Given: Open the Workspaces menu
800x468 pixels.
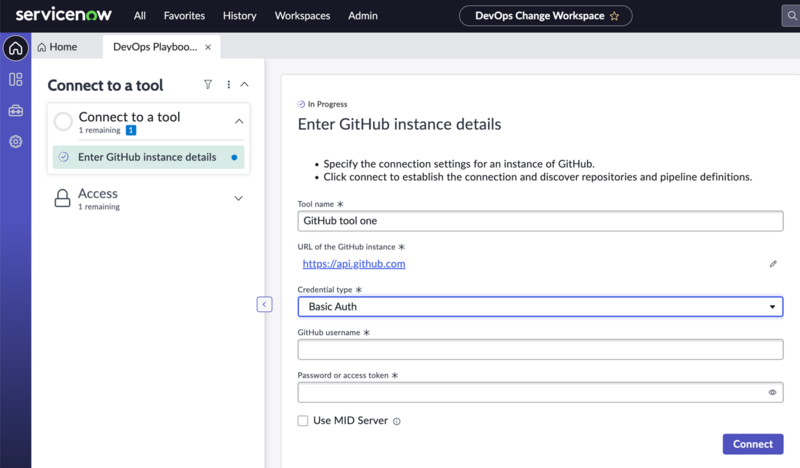Looking at the screenshot, I should coord(303,16).
